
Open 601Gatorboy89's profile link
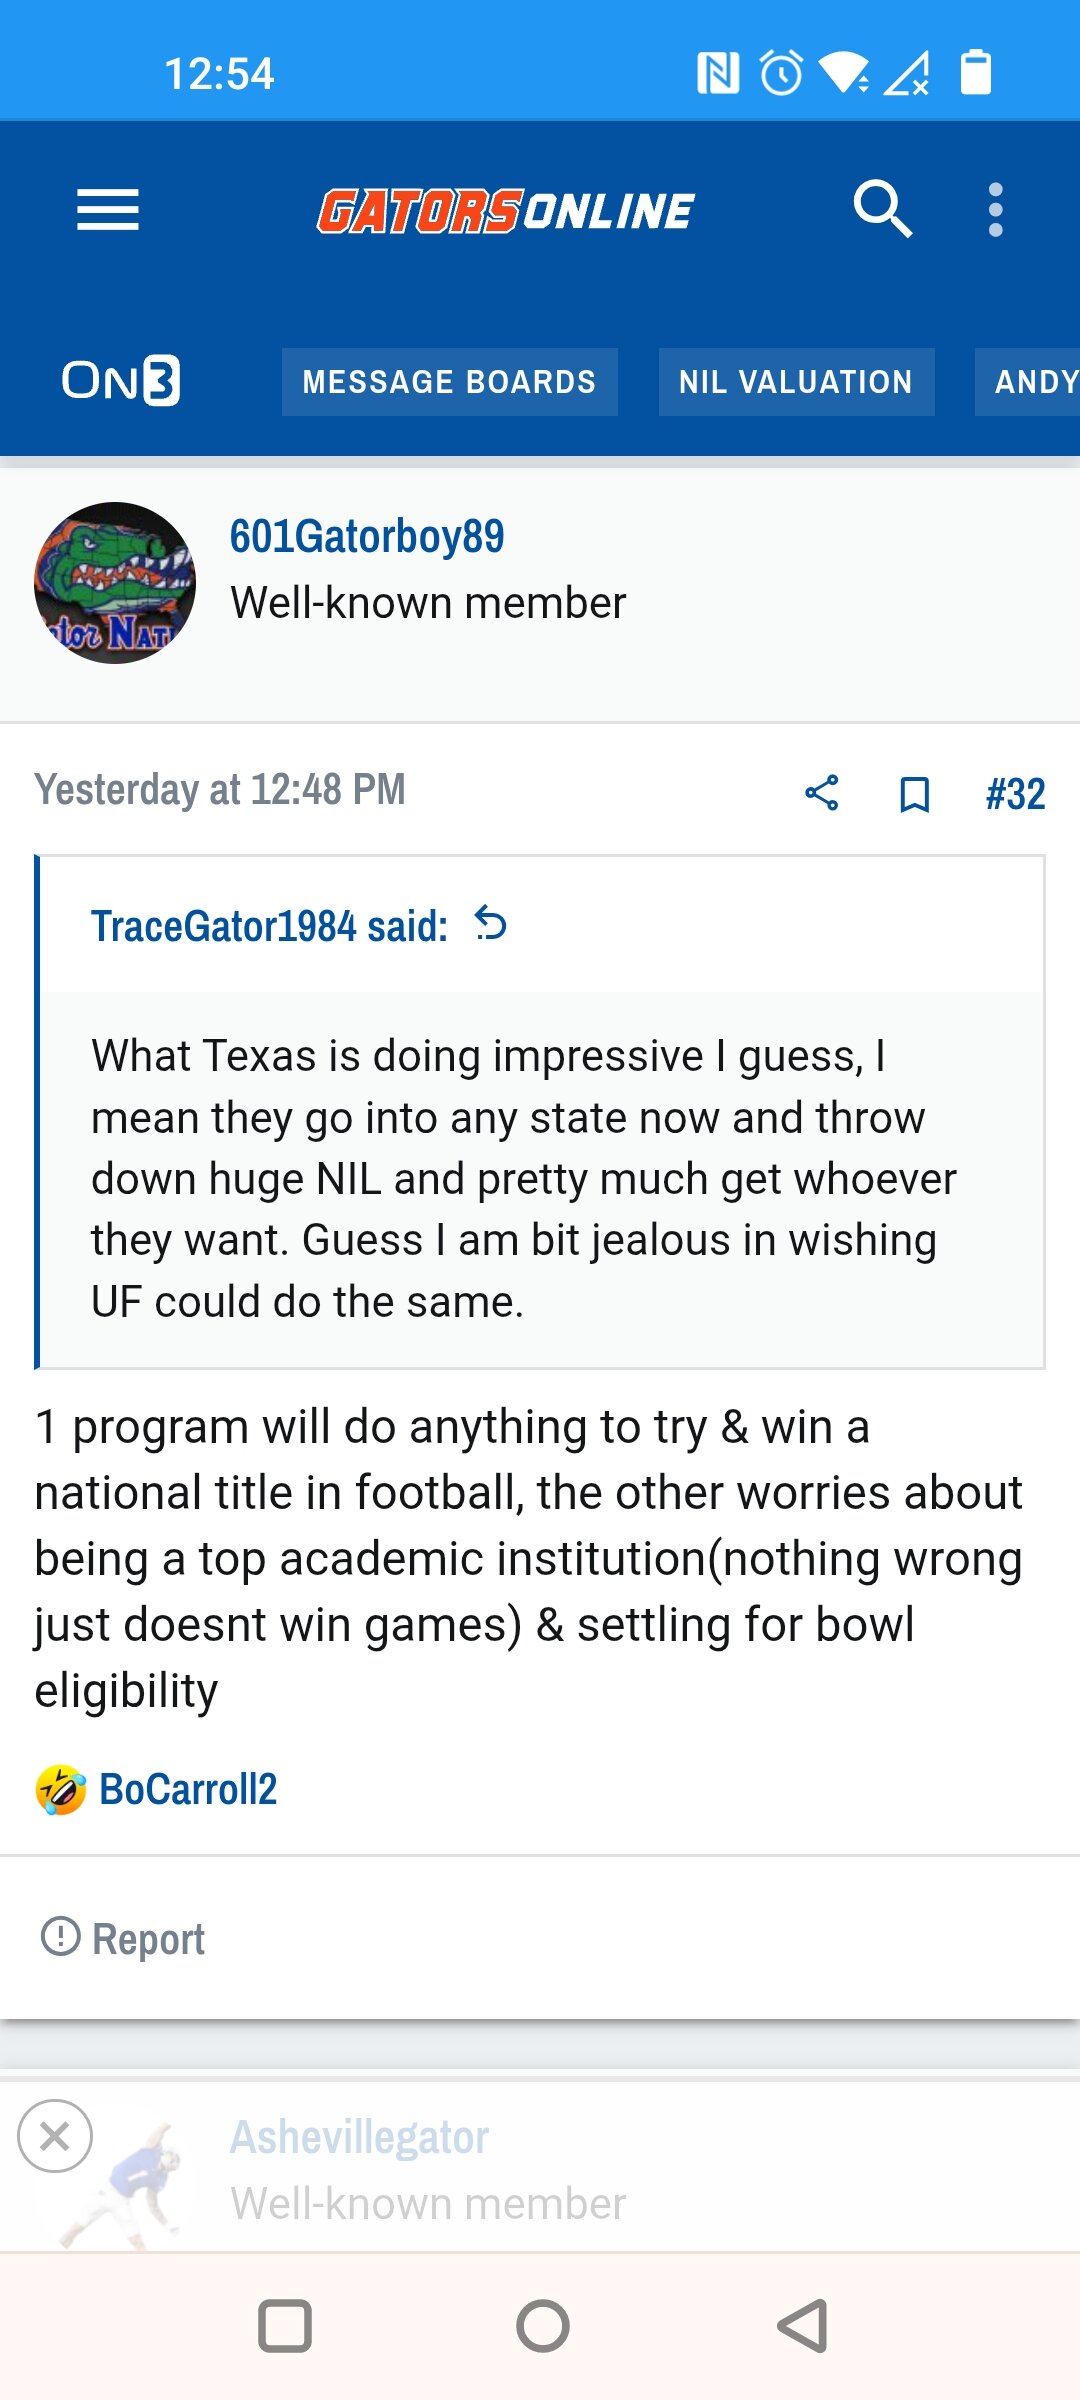click(x=367, y=537)
